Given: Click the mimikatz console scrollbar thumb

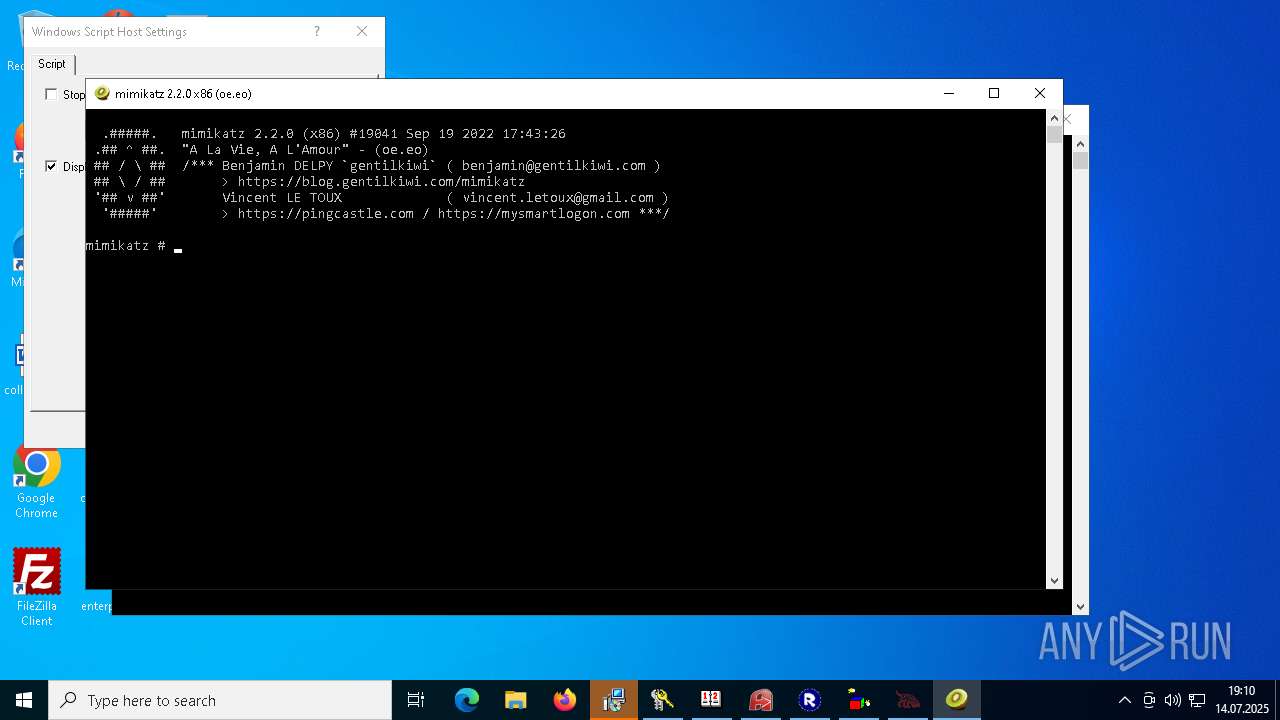Looking at the screenshot, I should (x=1054, y=135).
